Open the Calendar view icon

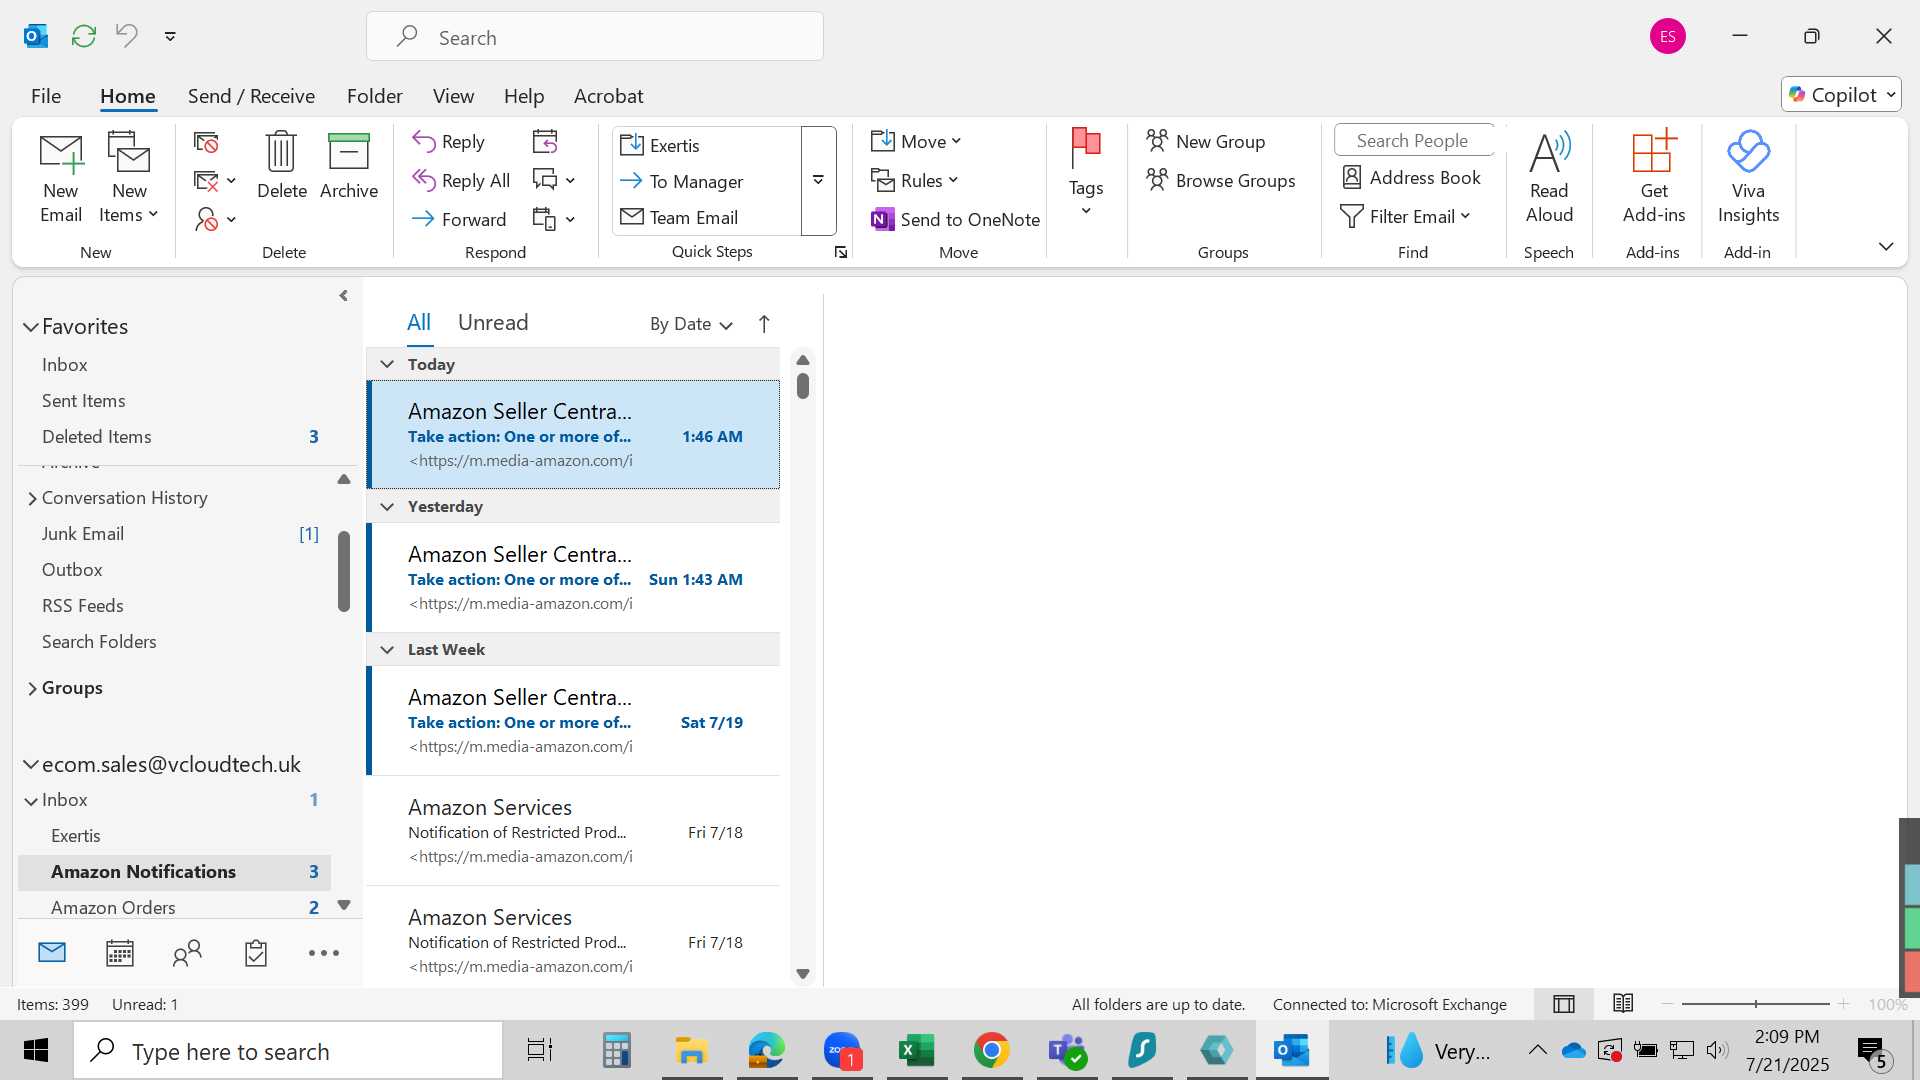coord(120,953)
